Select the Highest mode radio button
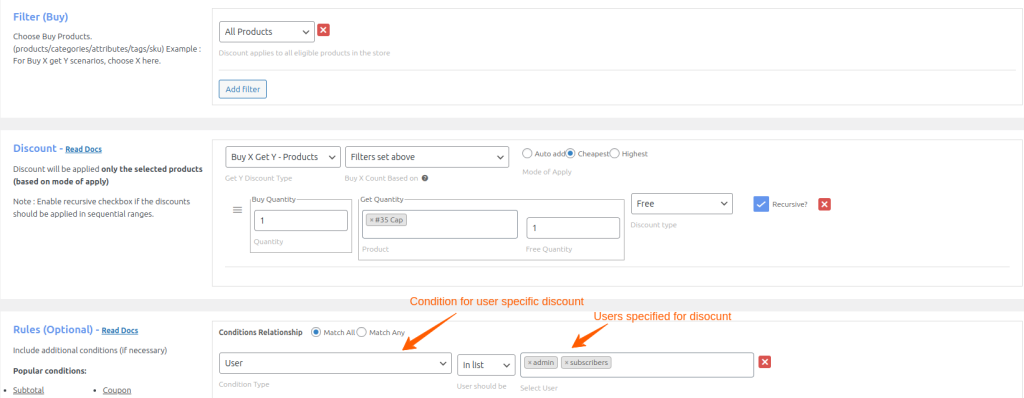Image resolution: width=1024 pixels, height=398 pixels. pyautogui.click(x=615, y=154)
